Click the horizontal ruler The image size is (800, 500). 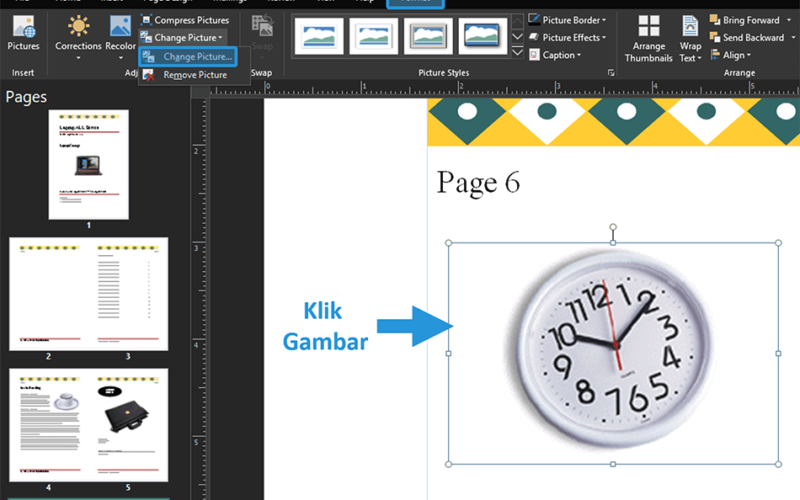pos(505,89)
